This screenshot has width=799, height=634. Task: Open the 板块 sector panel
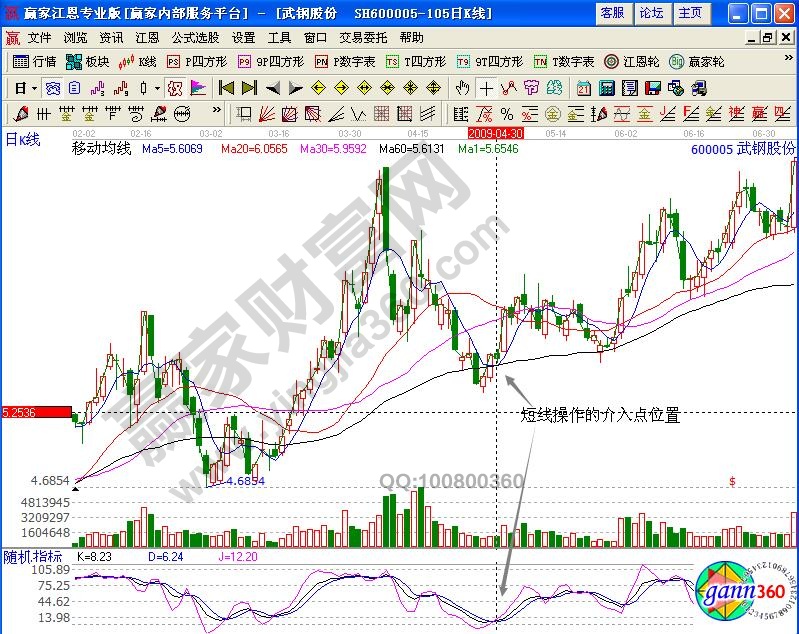click(87, 62)
